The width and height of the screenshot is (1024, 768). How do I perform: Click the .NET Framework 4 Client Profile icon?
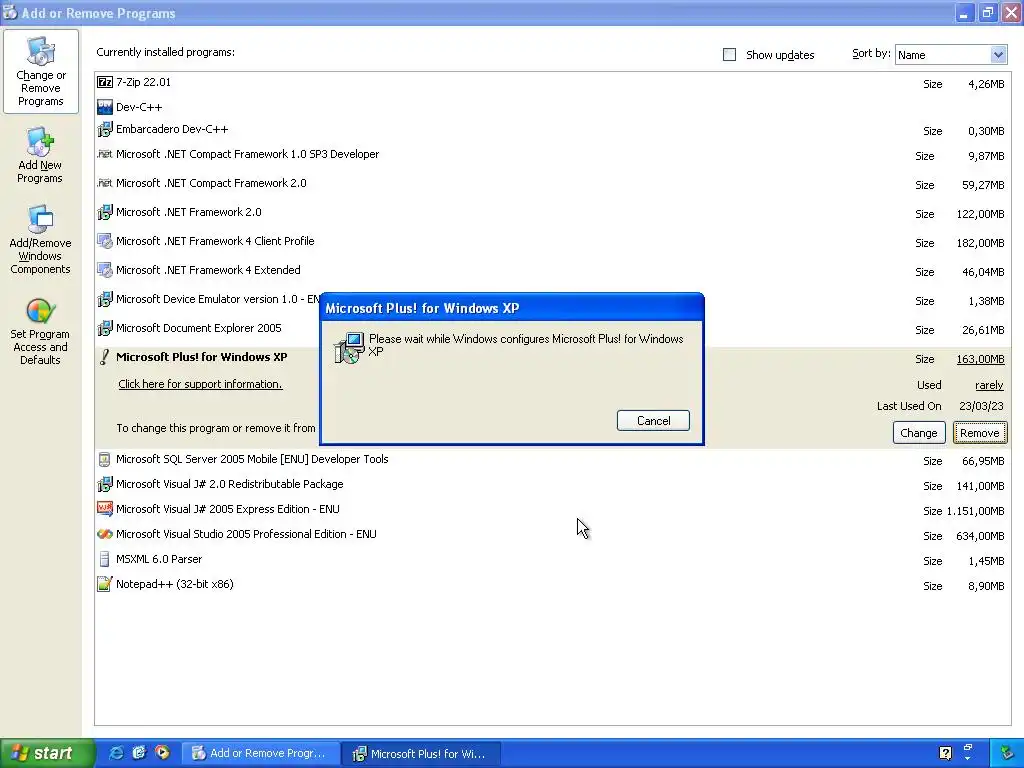tap(104, 241)
